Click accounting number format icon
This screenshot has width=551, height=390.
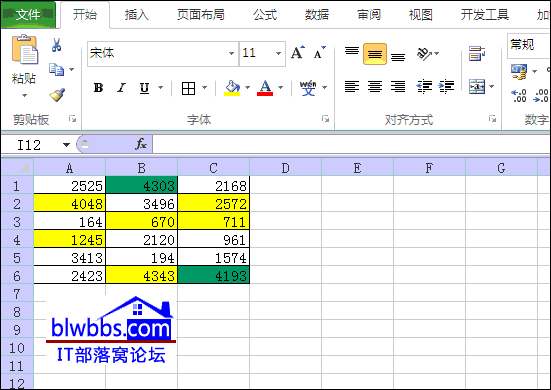519,72
